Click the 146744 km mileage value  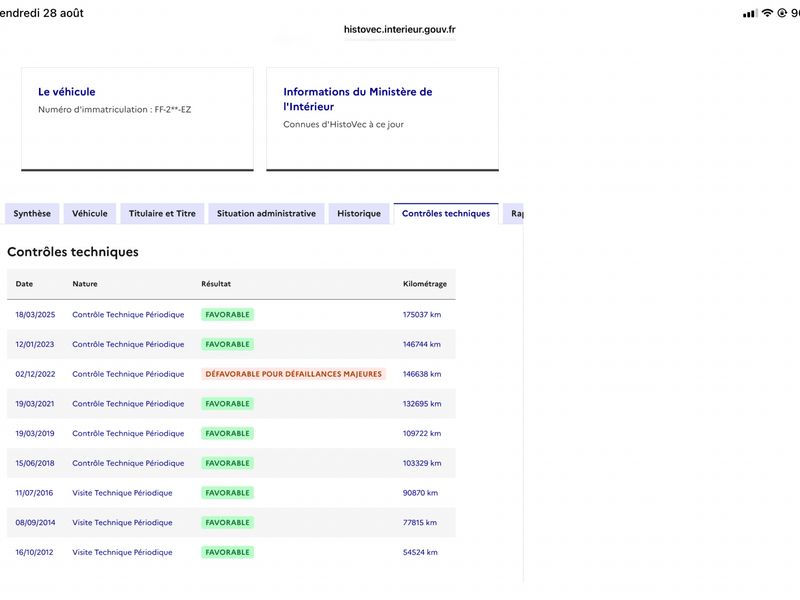422,344
